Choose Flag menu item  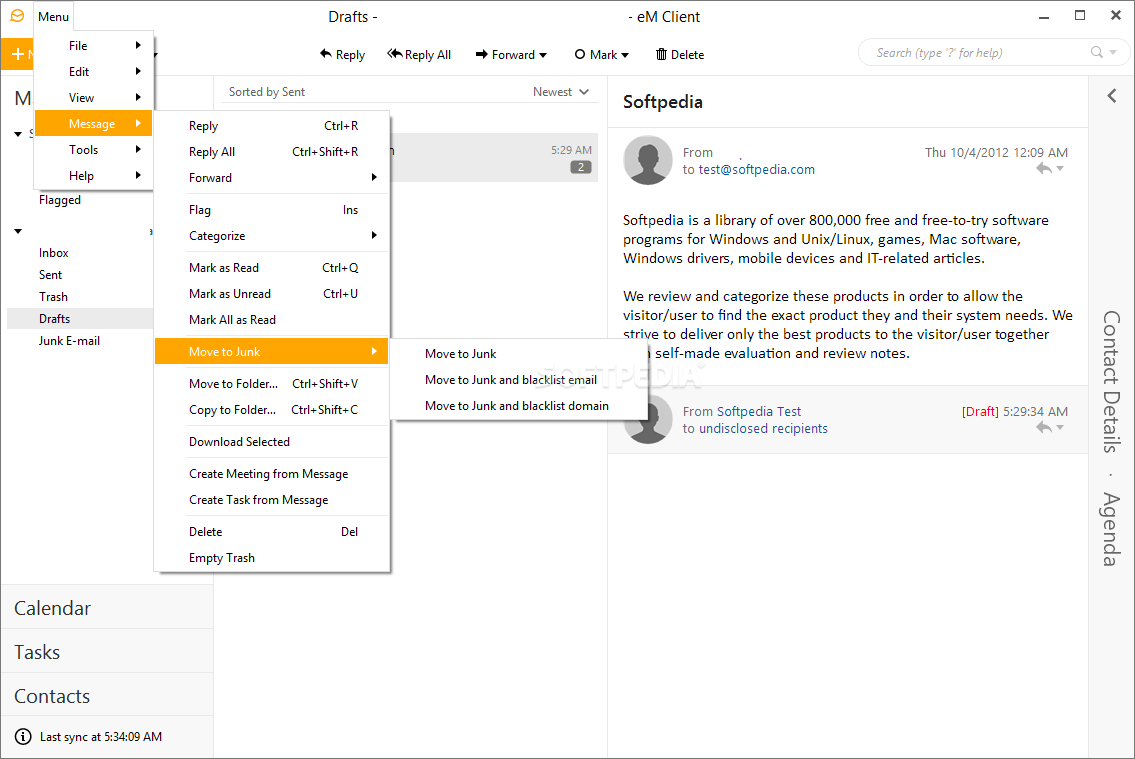(272, 210)
